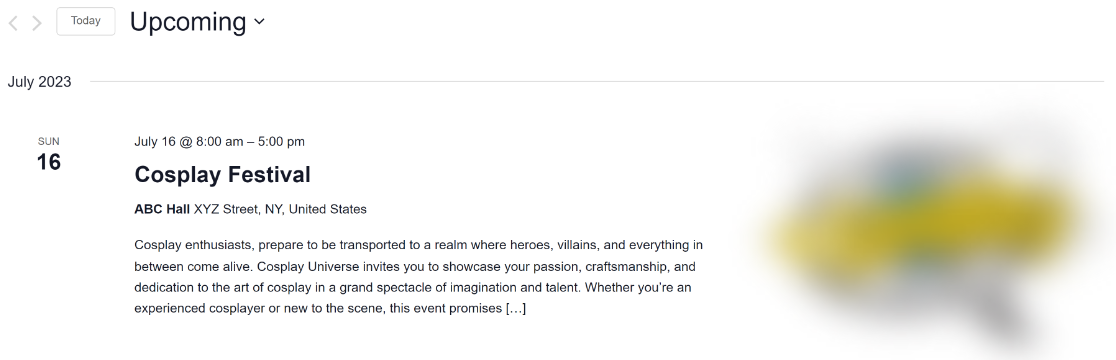This screenshot has width=1116, height=360.
Task: Select the ABC Hall venue name
Action: pos(162,209)
